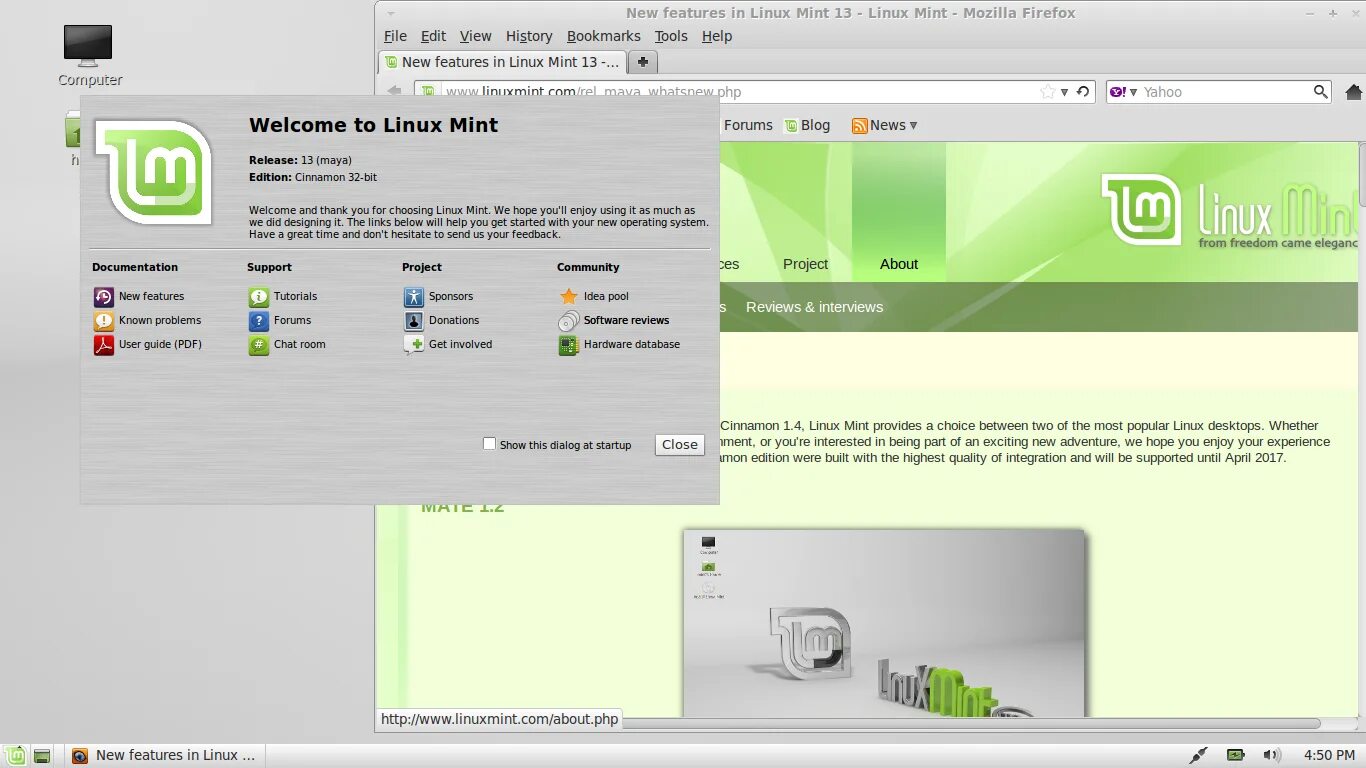Screen dimensions: 1366x768
Task: Click the search magnifier in Yahoo box
Action: point(1321,92)
